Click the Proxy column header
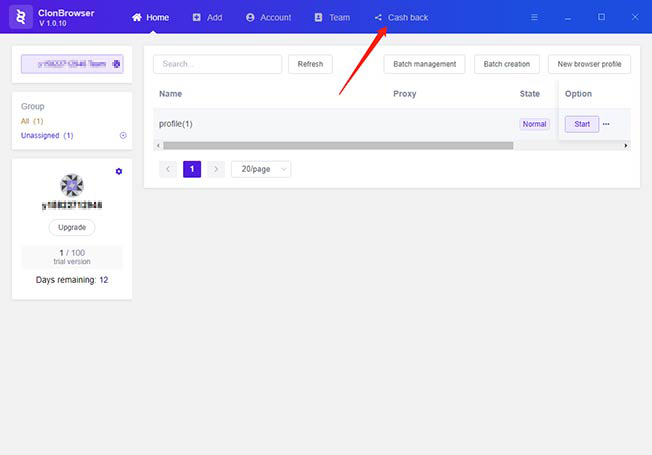 [405, 94]
